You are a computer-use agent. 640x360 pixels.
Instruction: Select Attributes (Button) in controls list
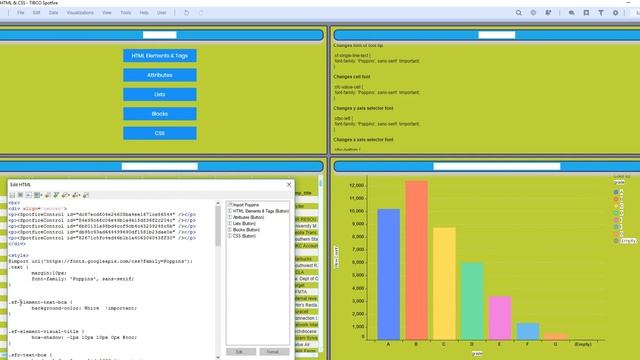point(246,217)
